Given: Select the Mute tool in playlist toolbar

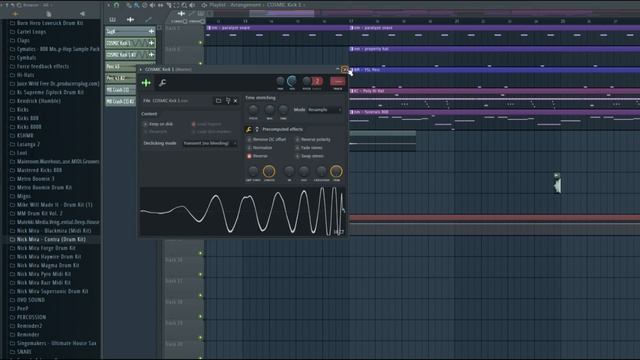Looking at the screenshot, I should (x=152, y=5).
